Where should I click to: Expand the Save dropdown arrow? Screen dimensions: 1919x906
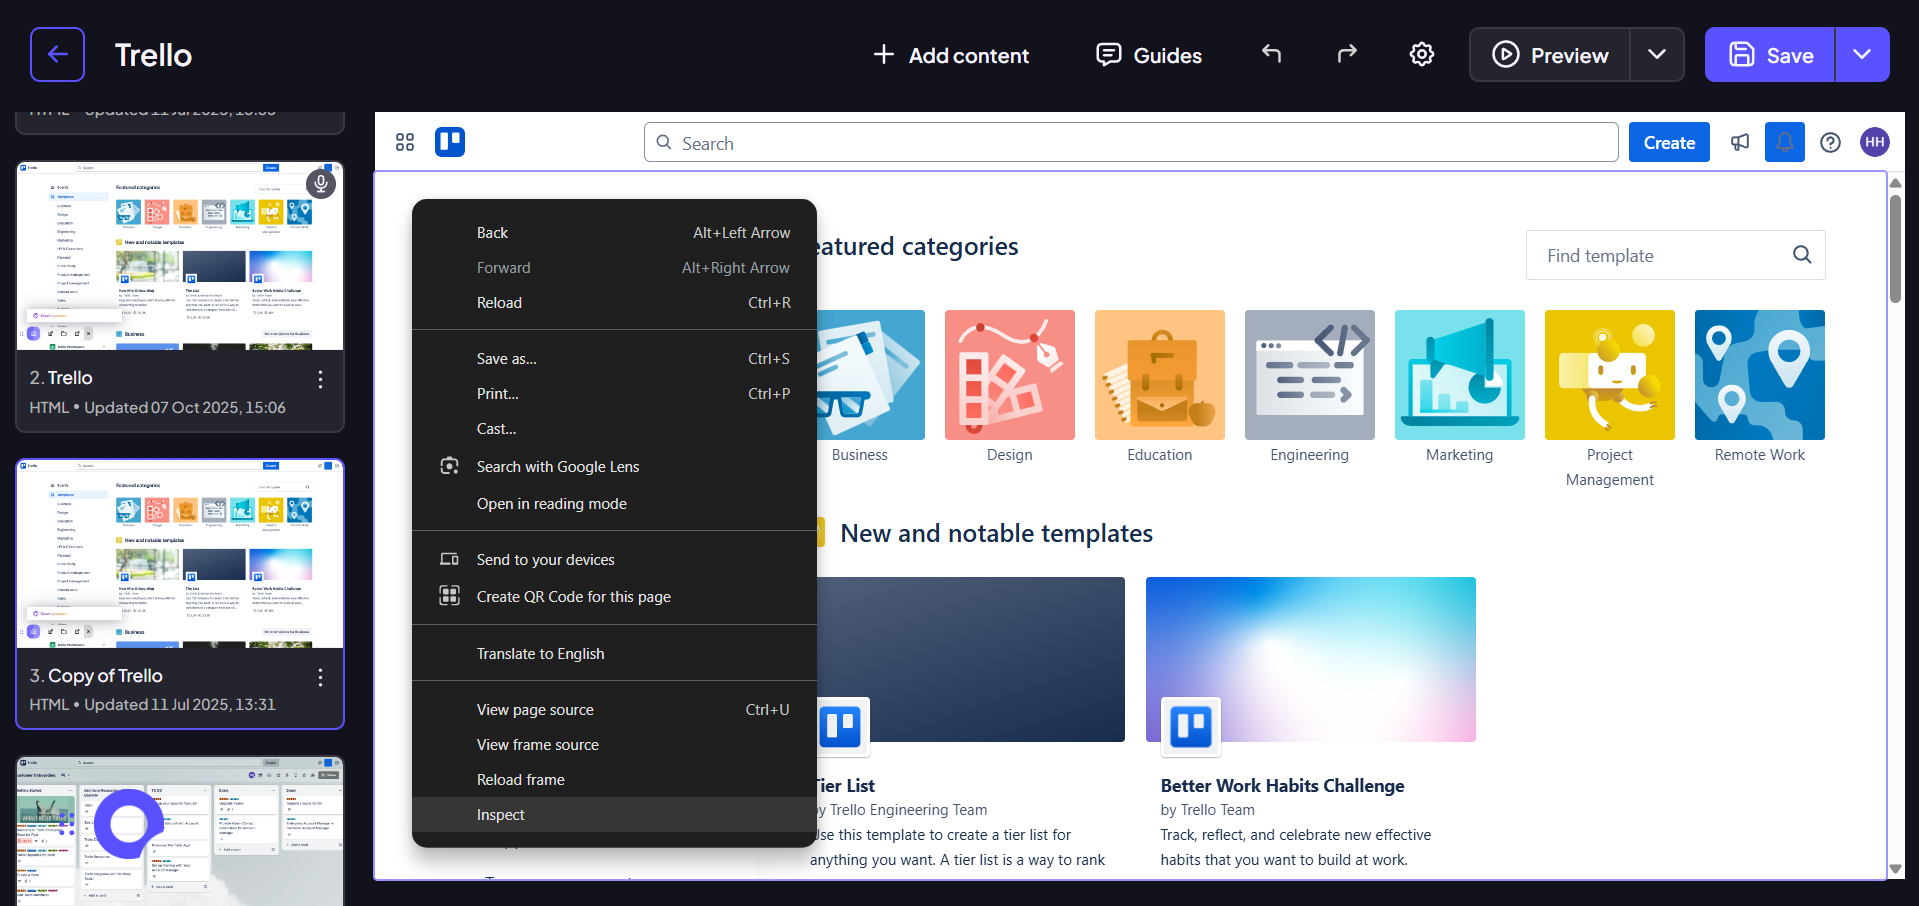pyautogui.click(x=1862, y=54)
